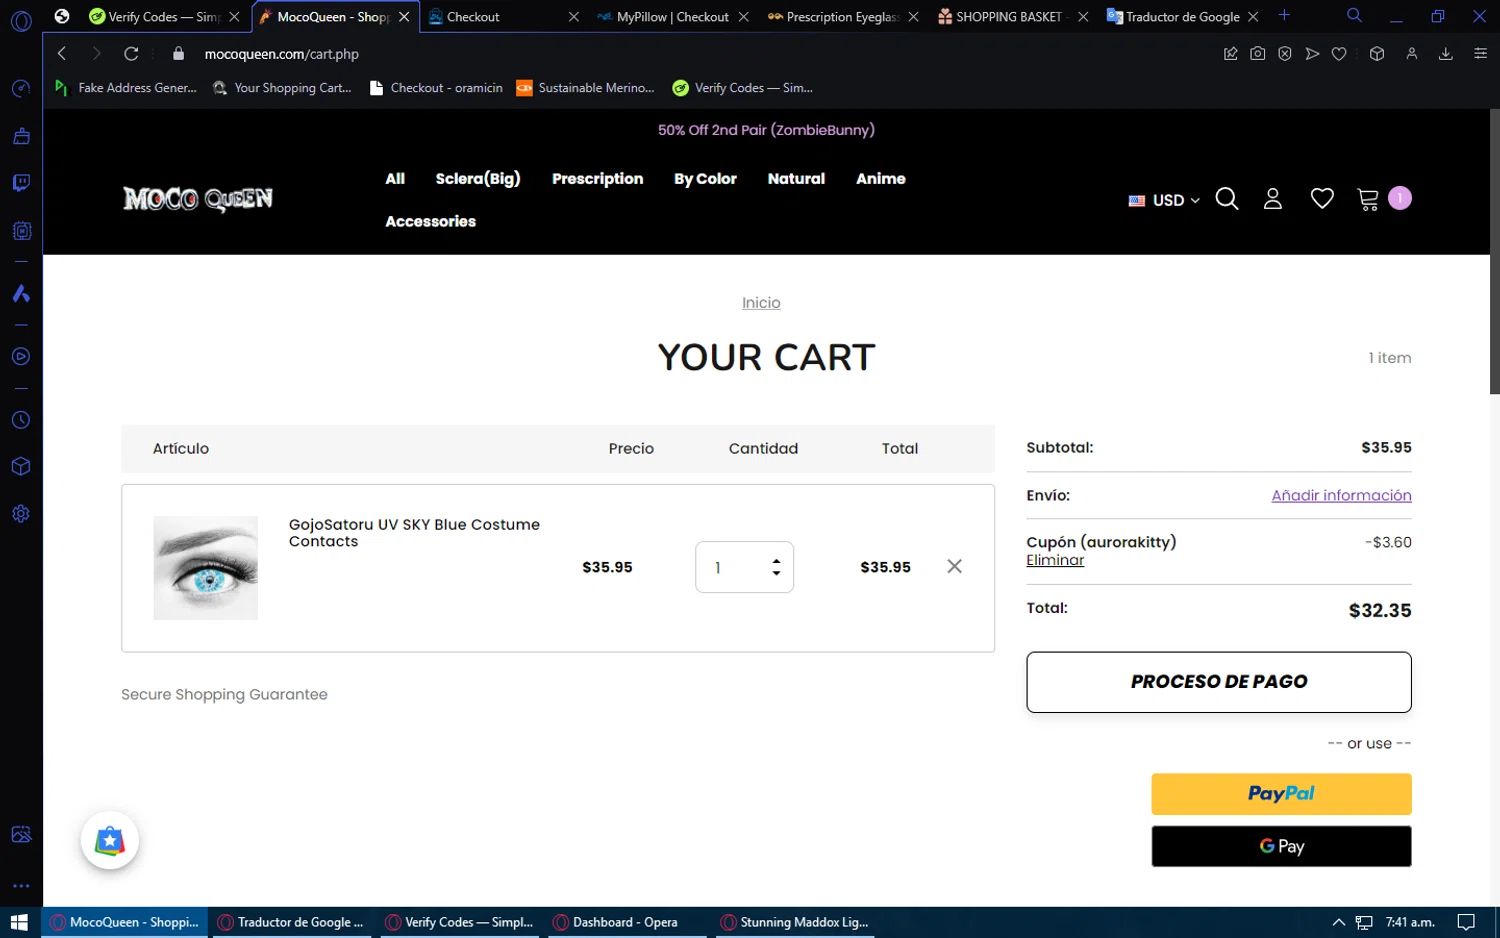This screenshot has width=1500, height=938.
Task: Click the 50% Off 2nd Pair banner
Action: (766, 130)
